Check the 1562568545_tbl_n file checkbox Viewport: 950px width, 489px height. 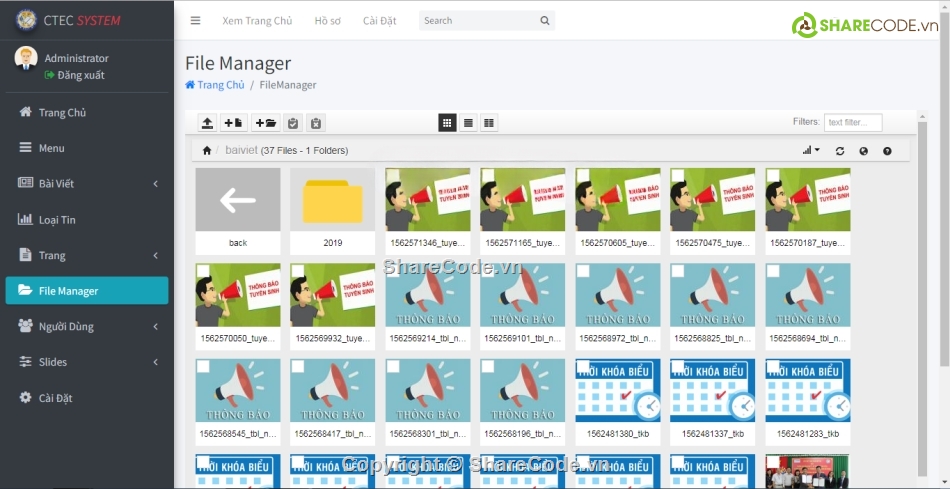(x=203, y=366)
